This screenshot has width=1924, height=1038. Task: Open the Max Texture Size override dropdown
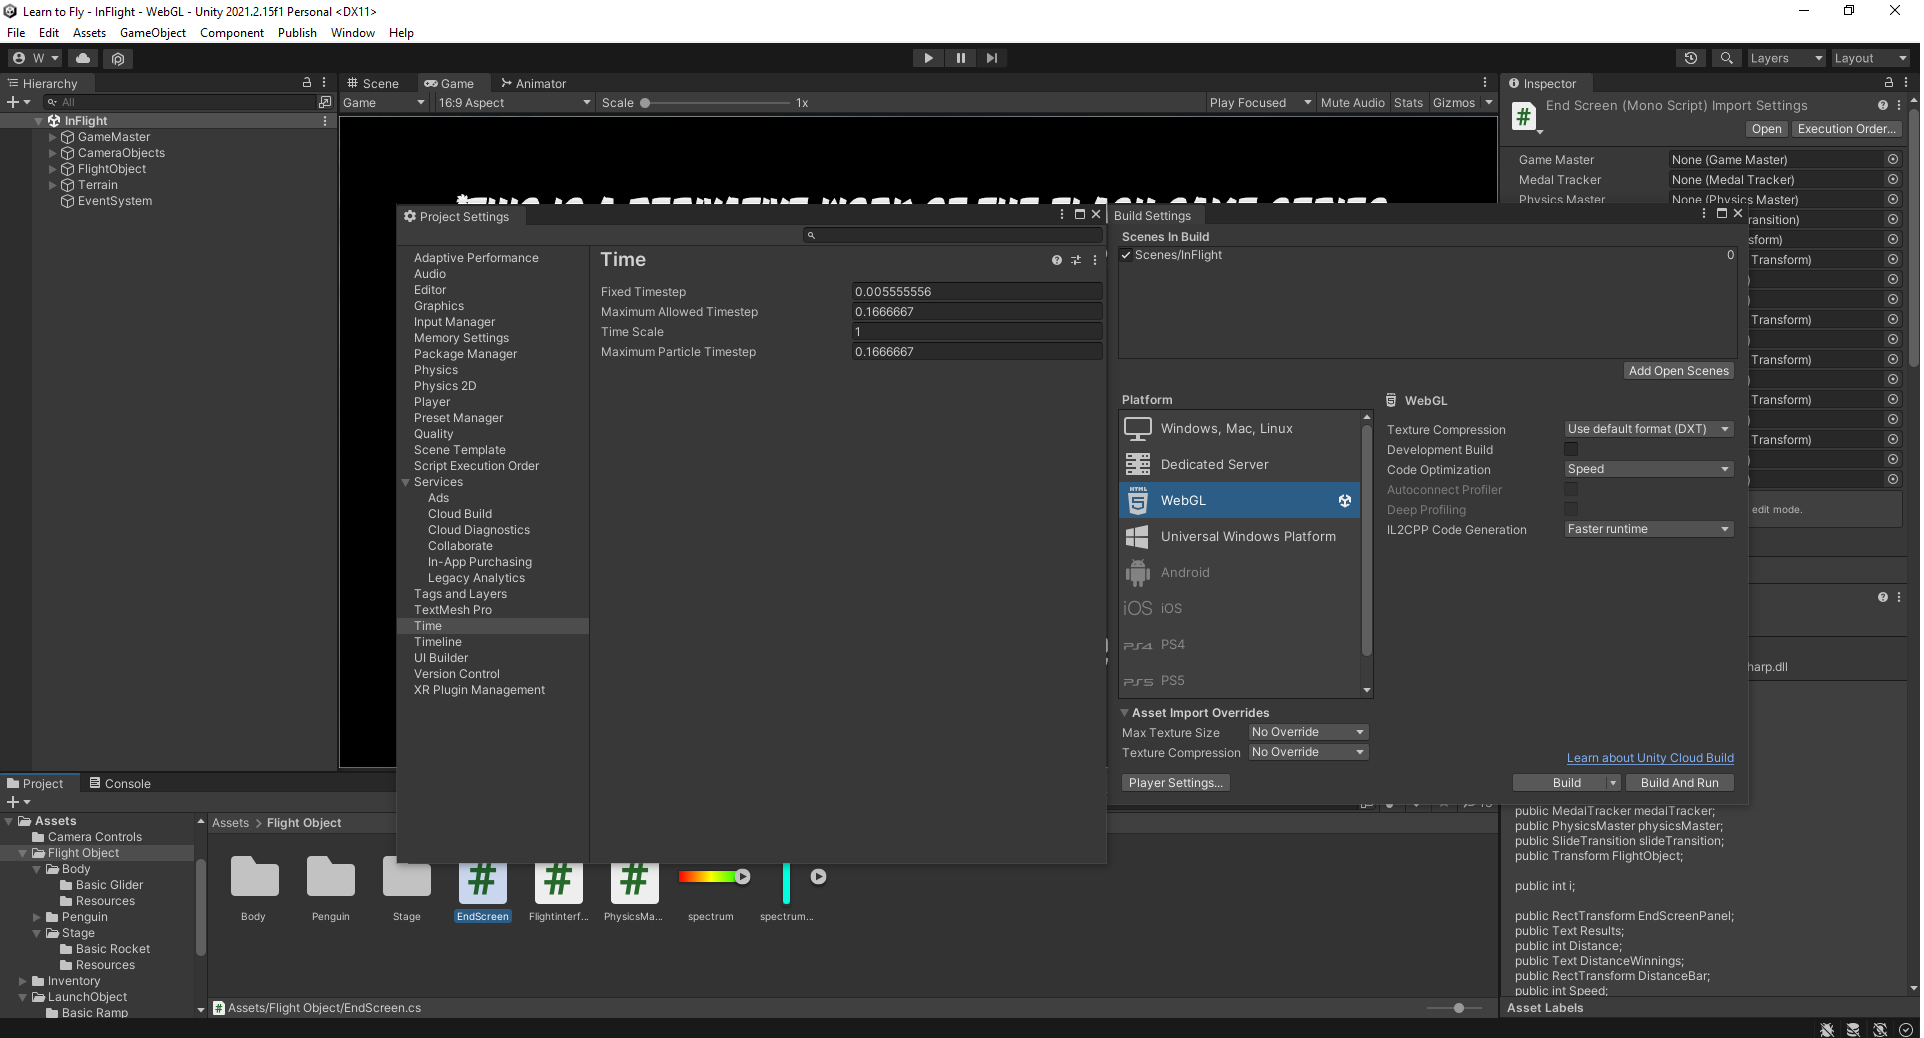(1308, 732)
